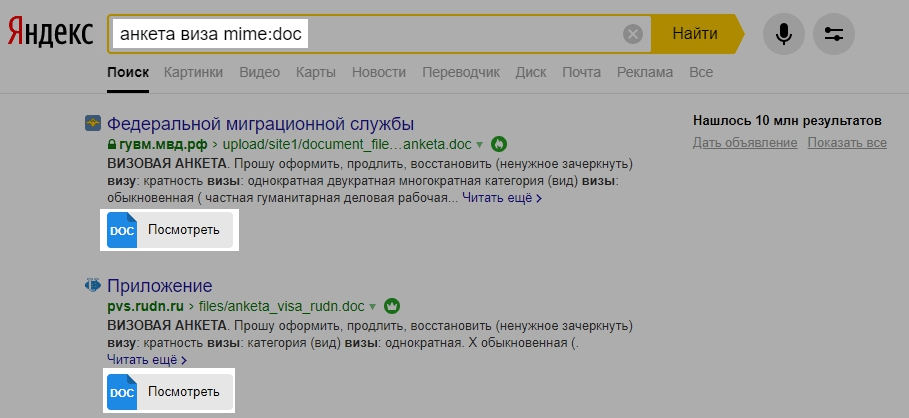Open the Переводчик tab

[461, 73]
